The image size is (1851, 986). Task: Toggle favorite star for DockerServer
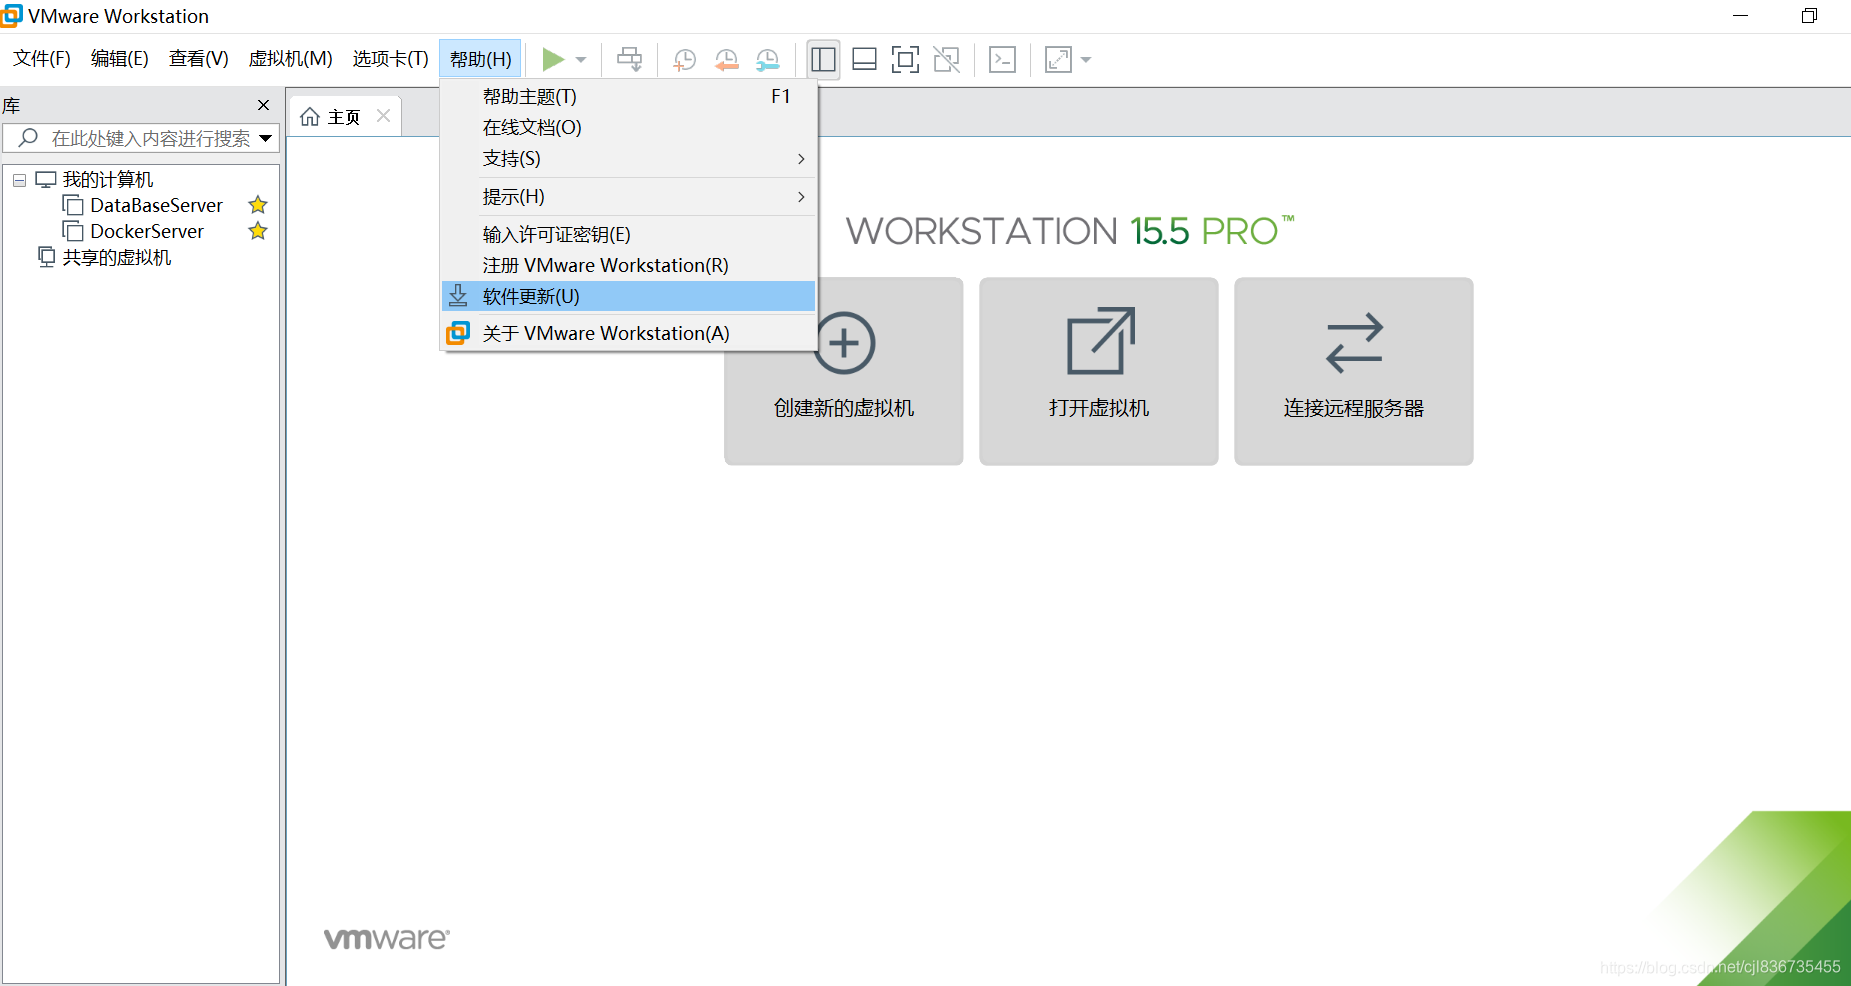point(258,231)
